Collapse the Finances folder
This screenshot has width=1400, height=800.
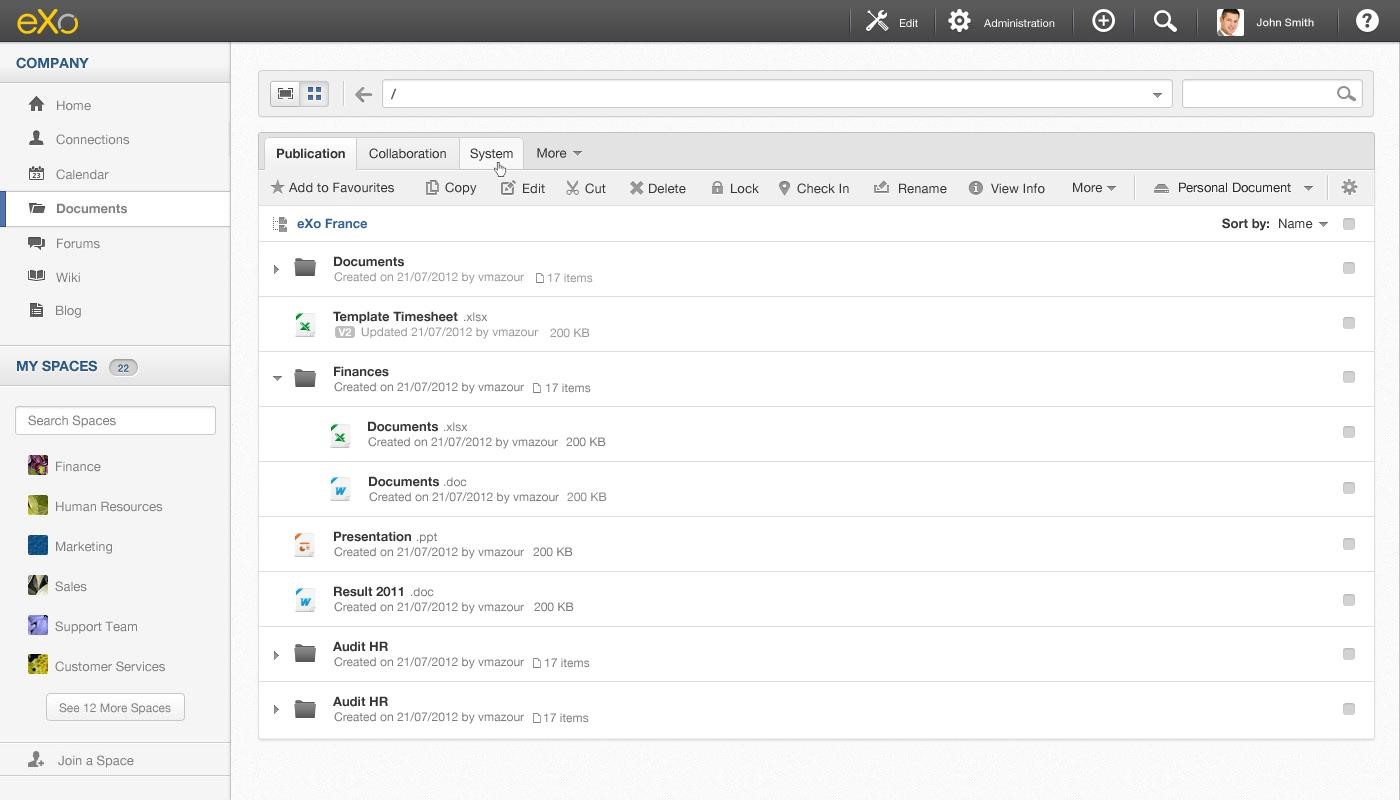[277, 378]
